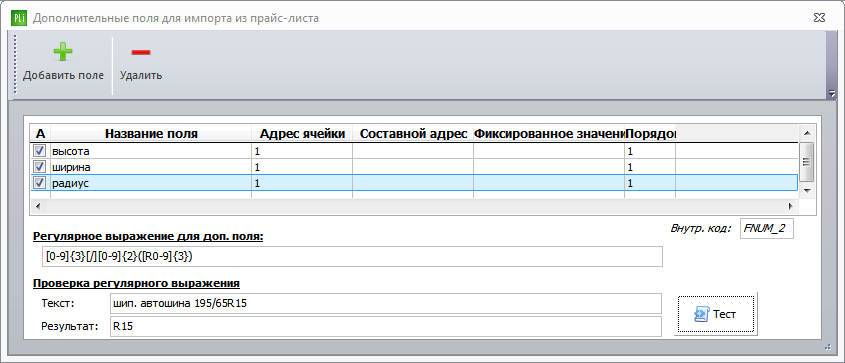Click the horizontal scrollbar left arrow

coord(38,206)
